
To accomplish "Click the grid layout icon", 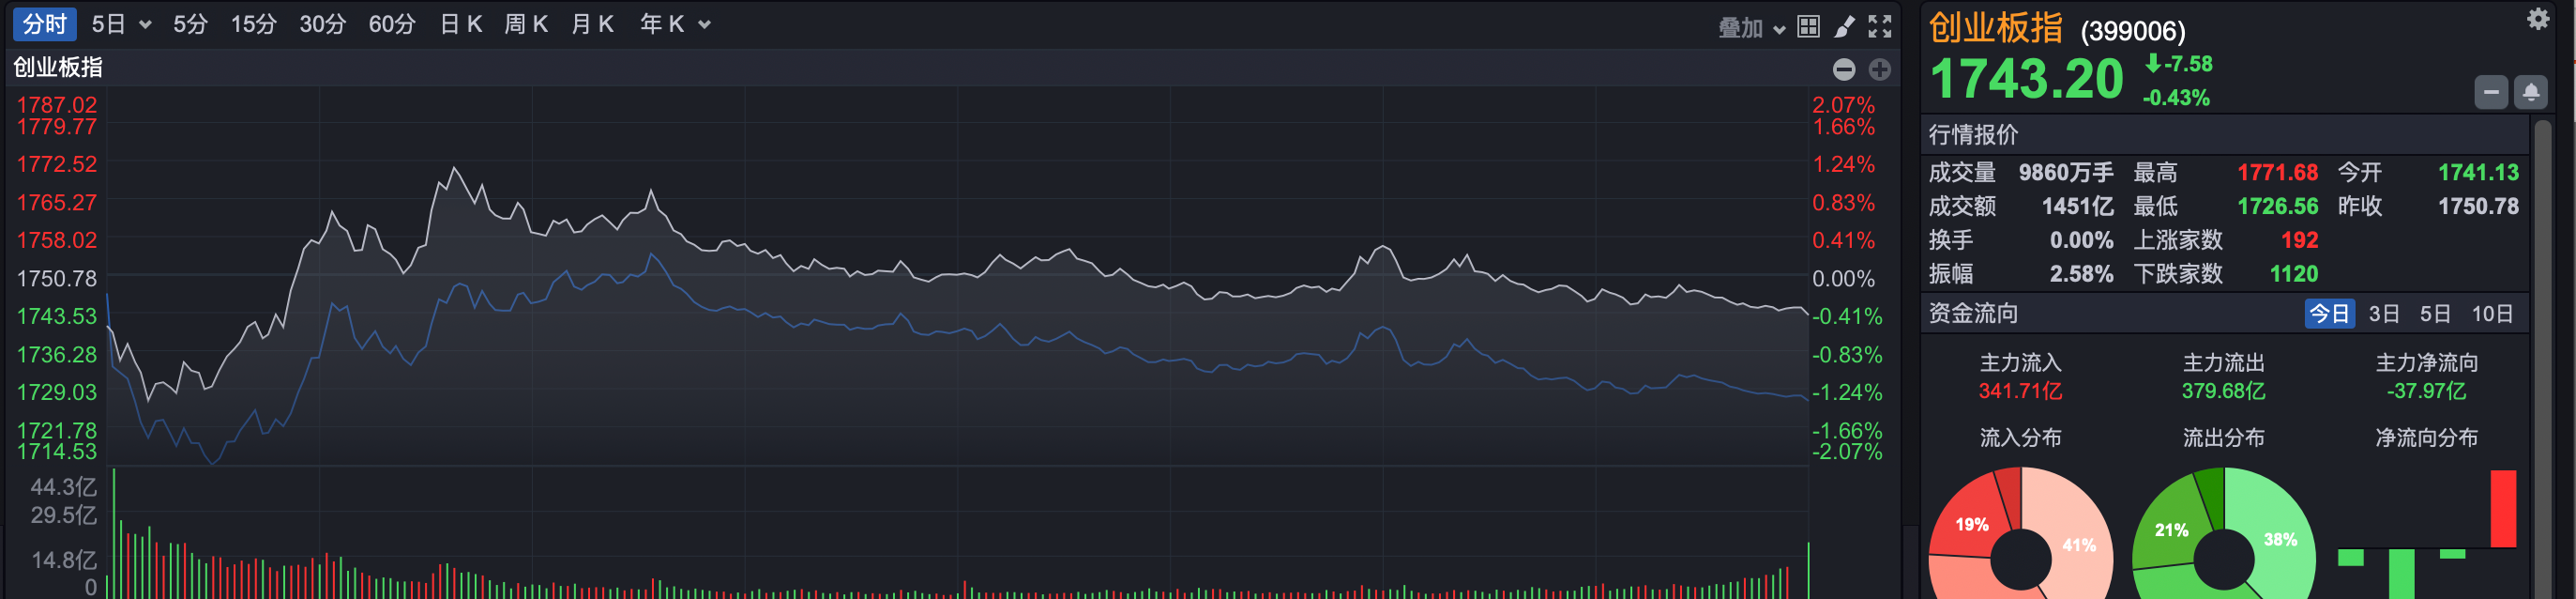I will 1808,27.
